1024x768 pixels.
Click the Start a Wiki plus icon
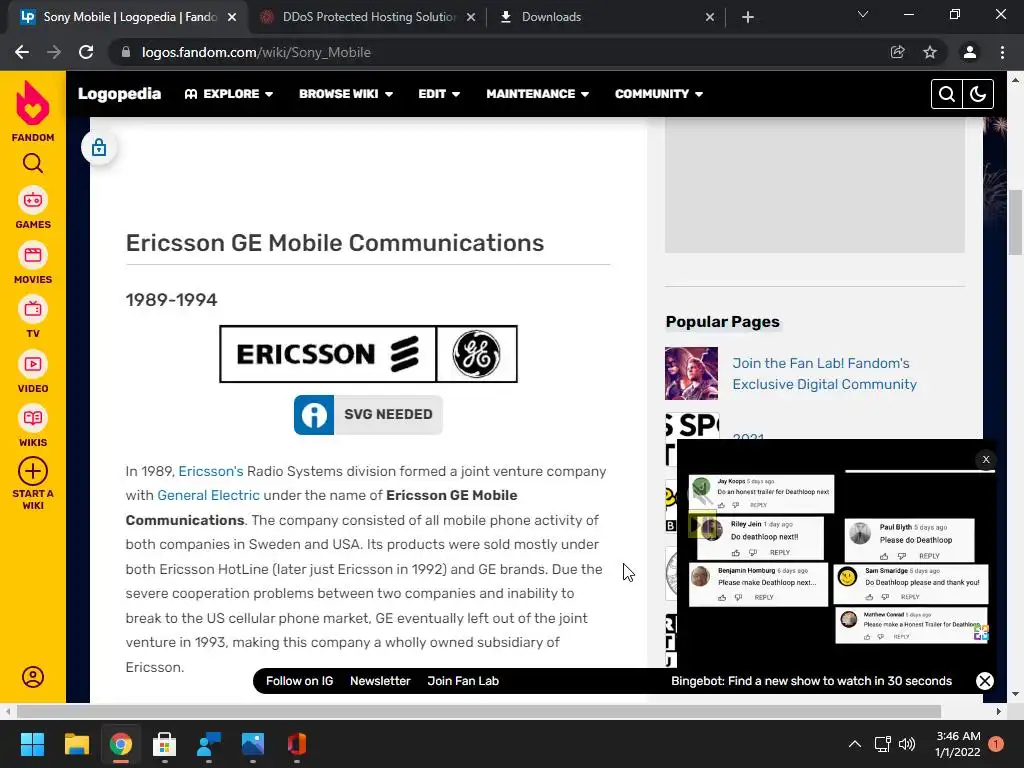click(x=33, y=471)
